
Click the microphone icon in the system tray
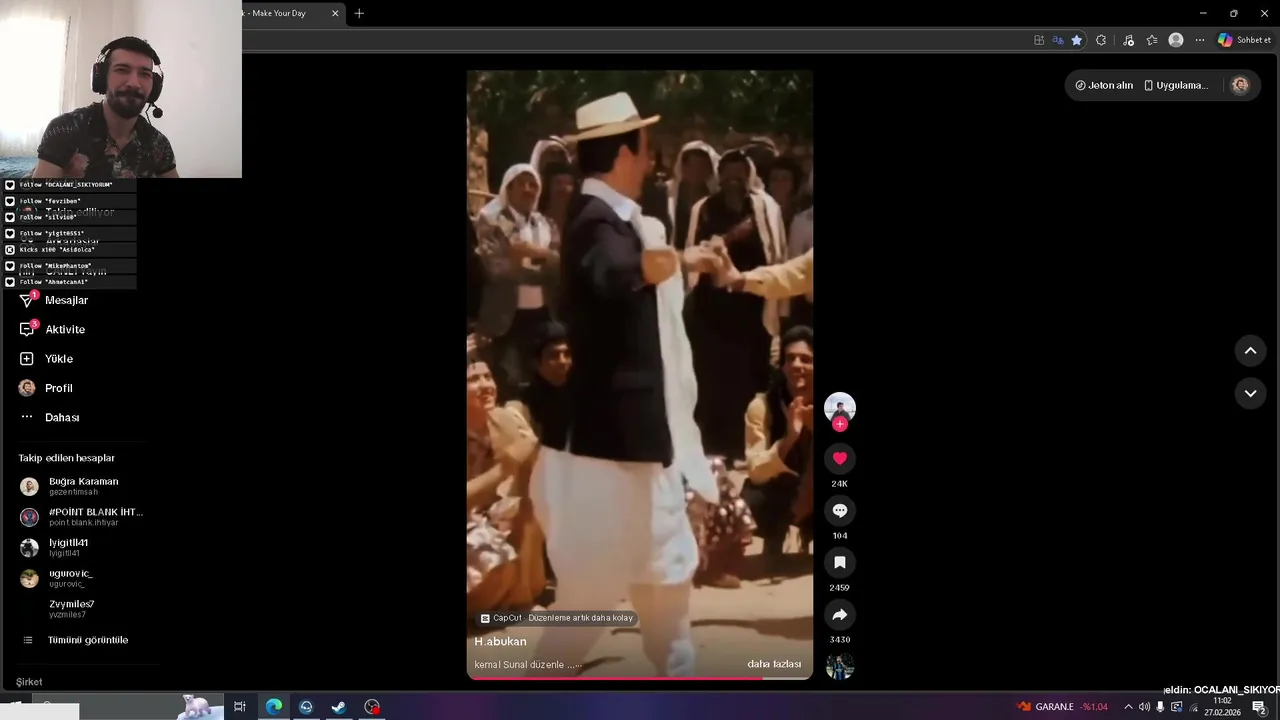pyautogui.click(x=1160, y=707)
